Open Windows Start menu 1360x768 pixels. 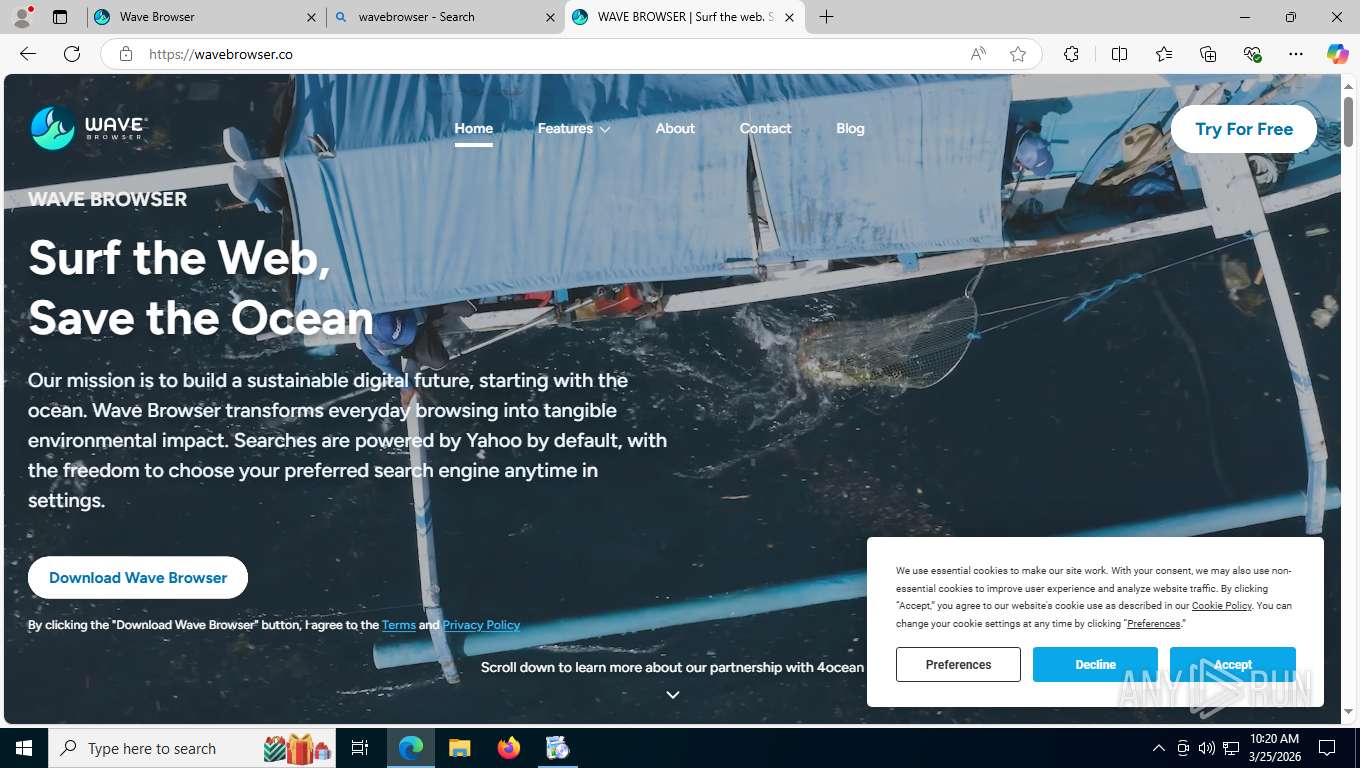tap(24, 748)
